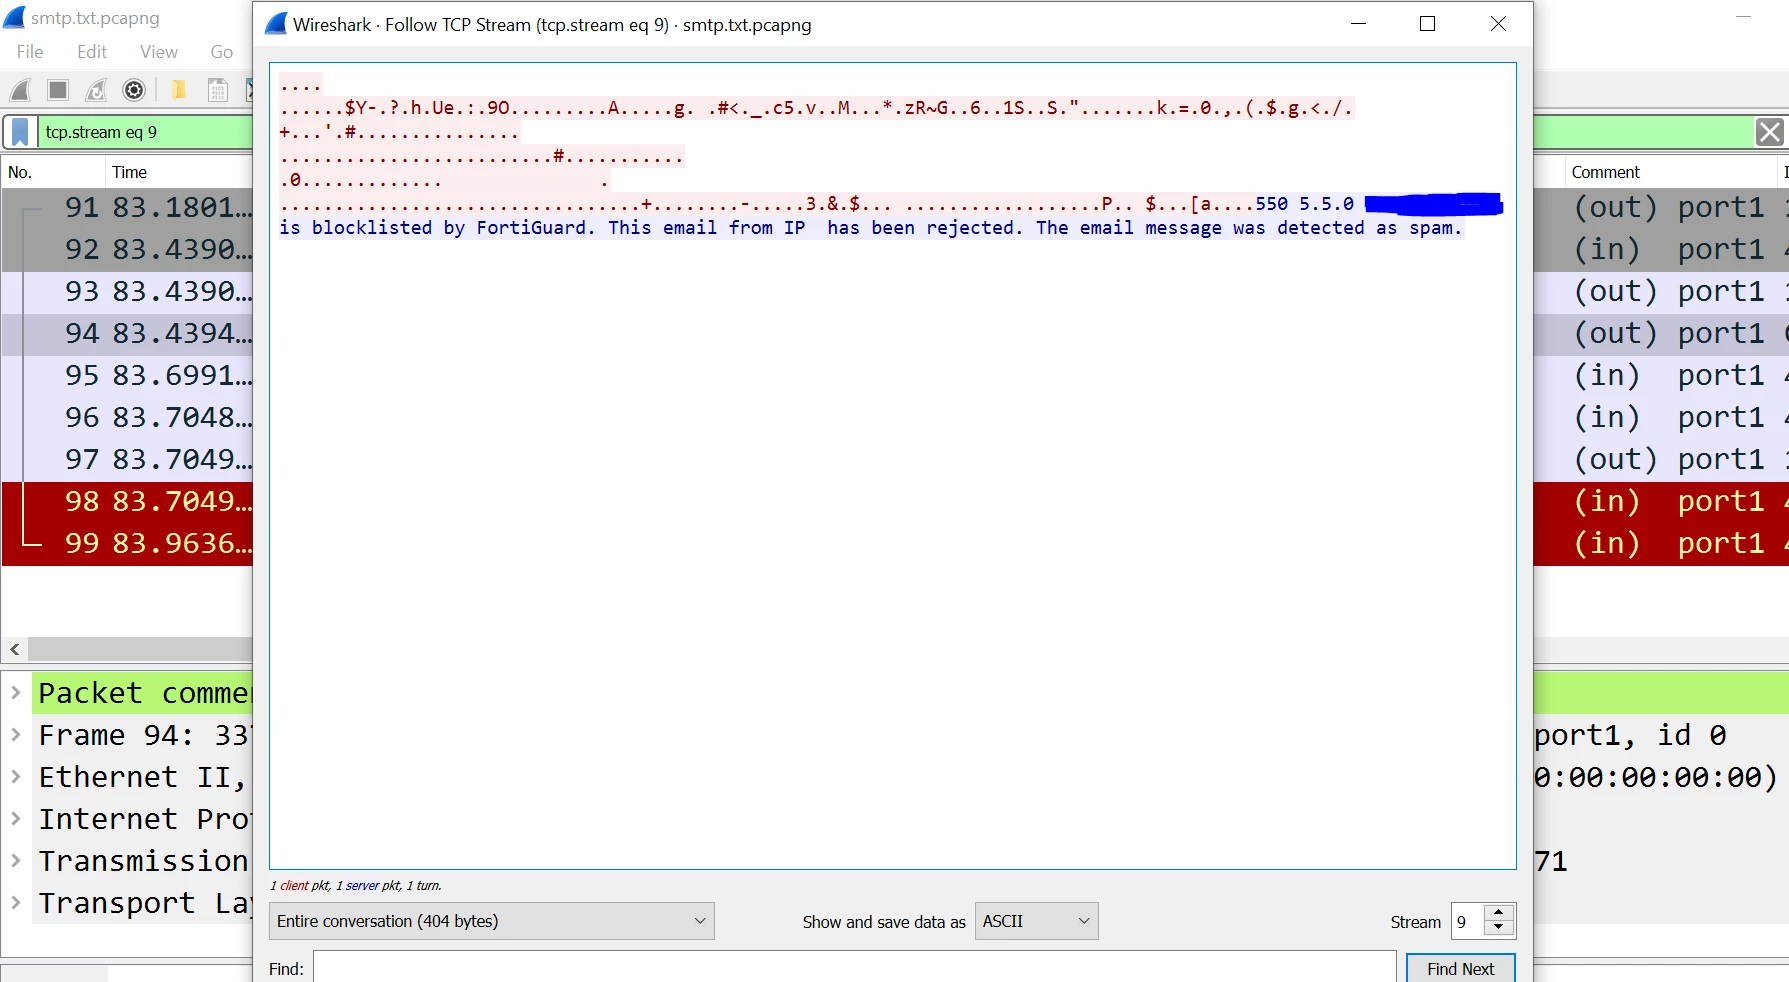
Task: Expand the Internet Protocol tree item
Action: point(16,818)
